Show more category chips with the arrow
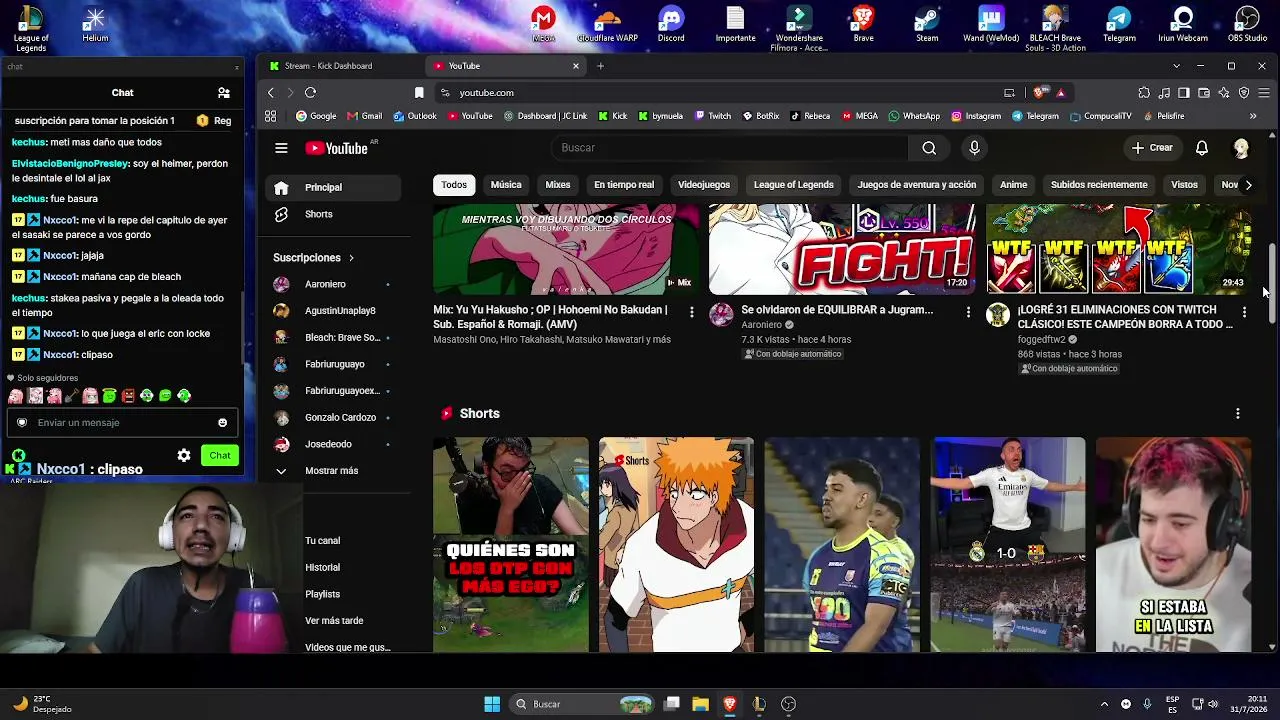 click(1248, 185)
